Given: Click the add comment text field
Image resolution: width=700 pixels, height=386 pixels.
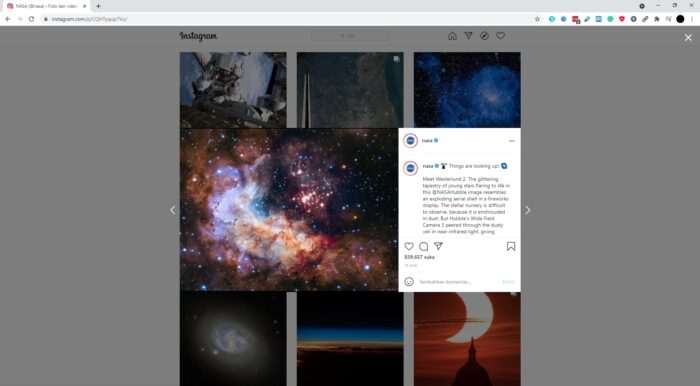Looking at the screenshot, I should [x=459, y=282].
